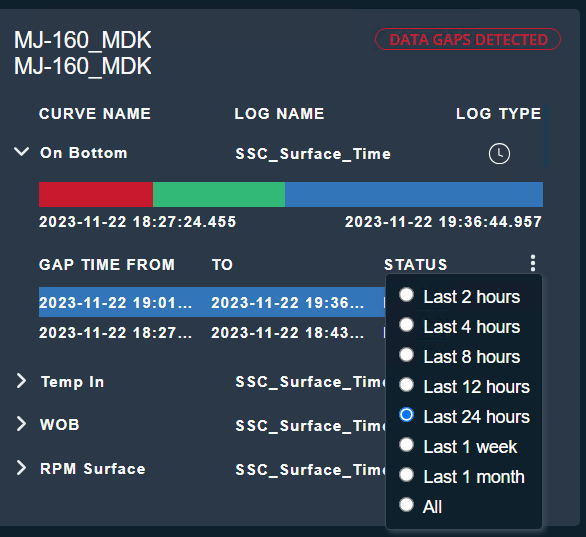This screenshot has width=586, height=537.
Task: Expand the RPM Surface curve row
Action: click(21, 468)
